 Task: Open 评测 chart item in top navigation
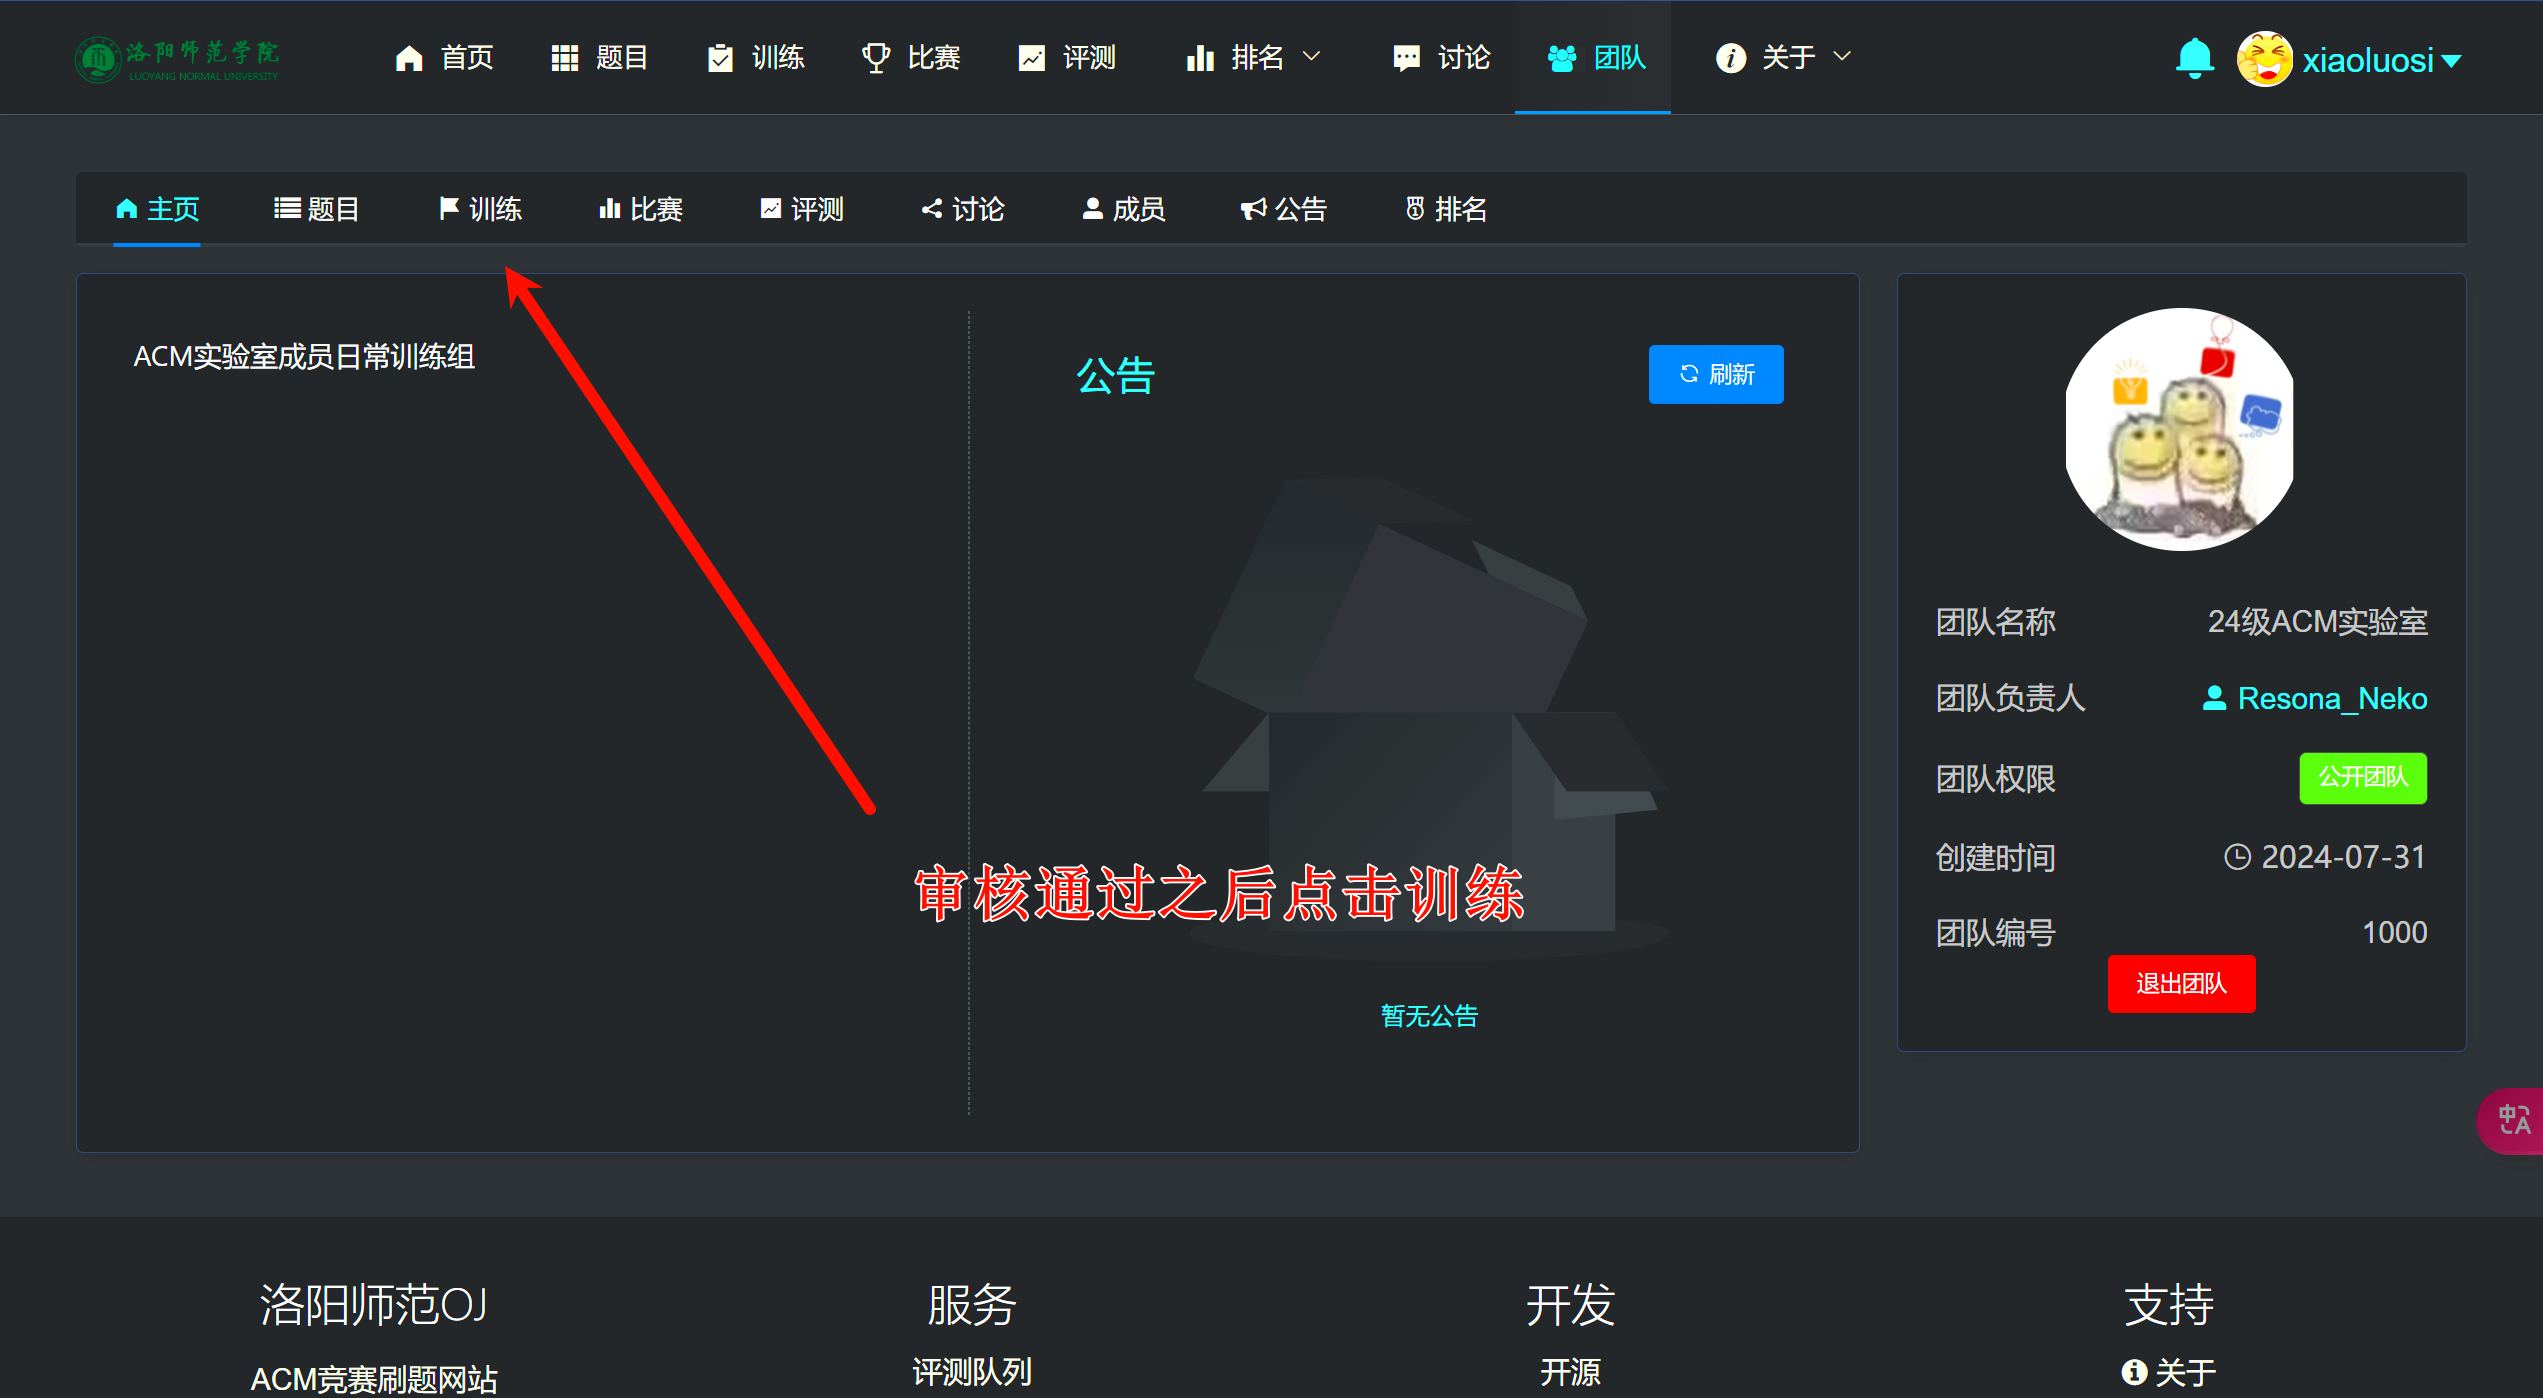click(x=1067, y=58)
